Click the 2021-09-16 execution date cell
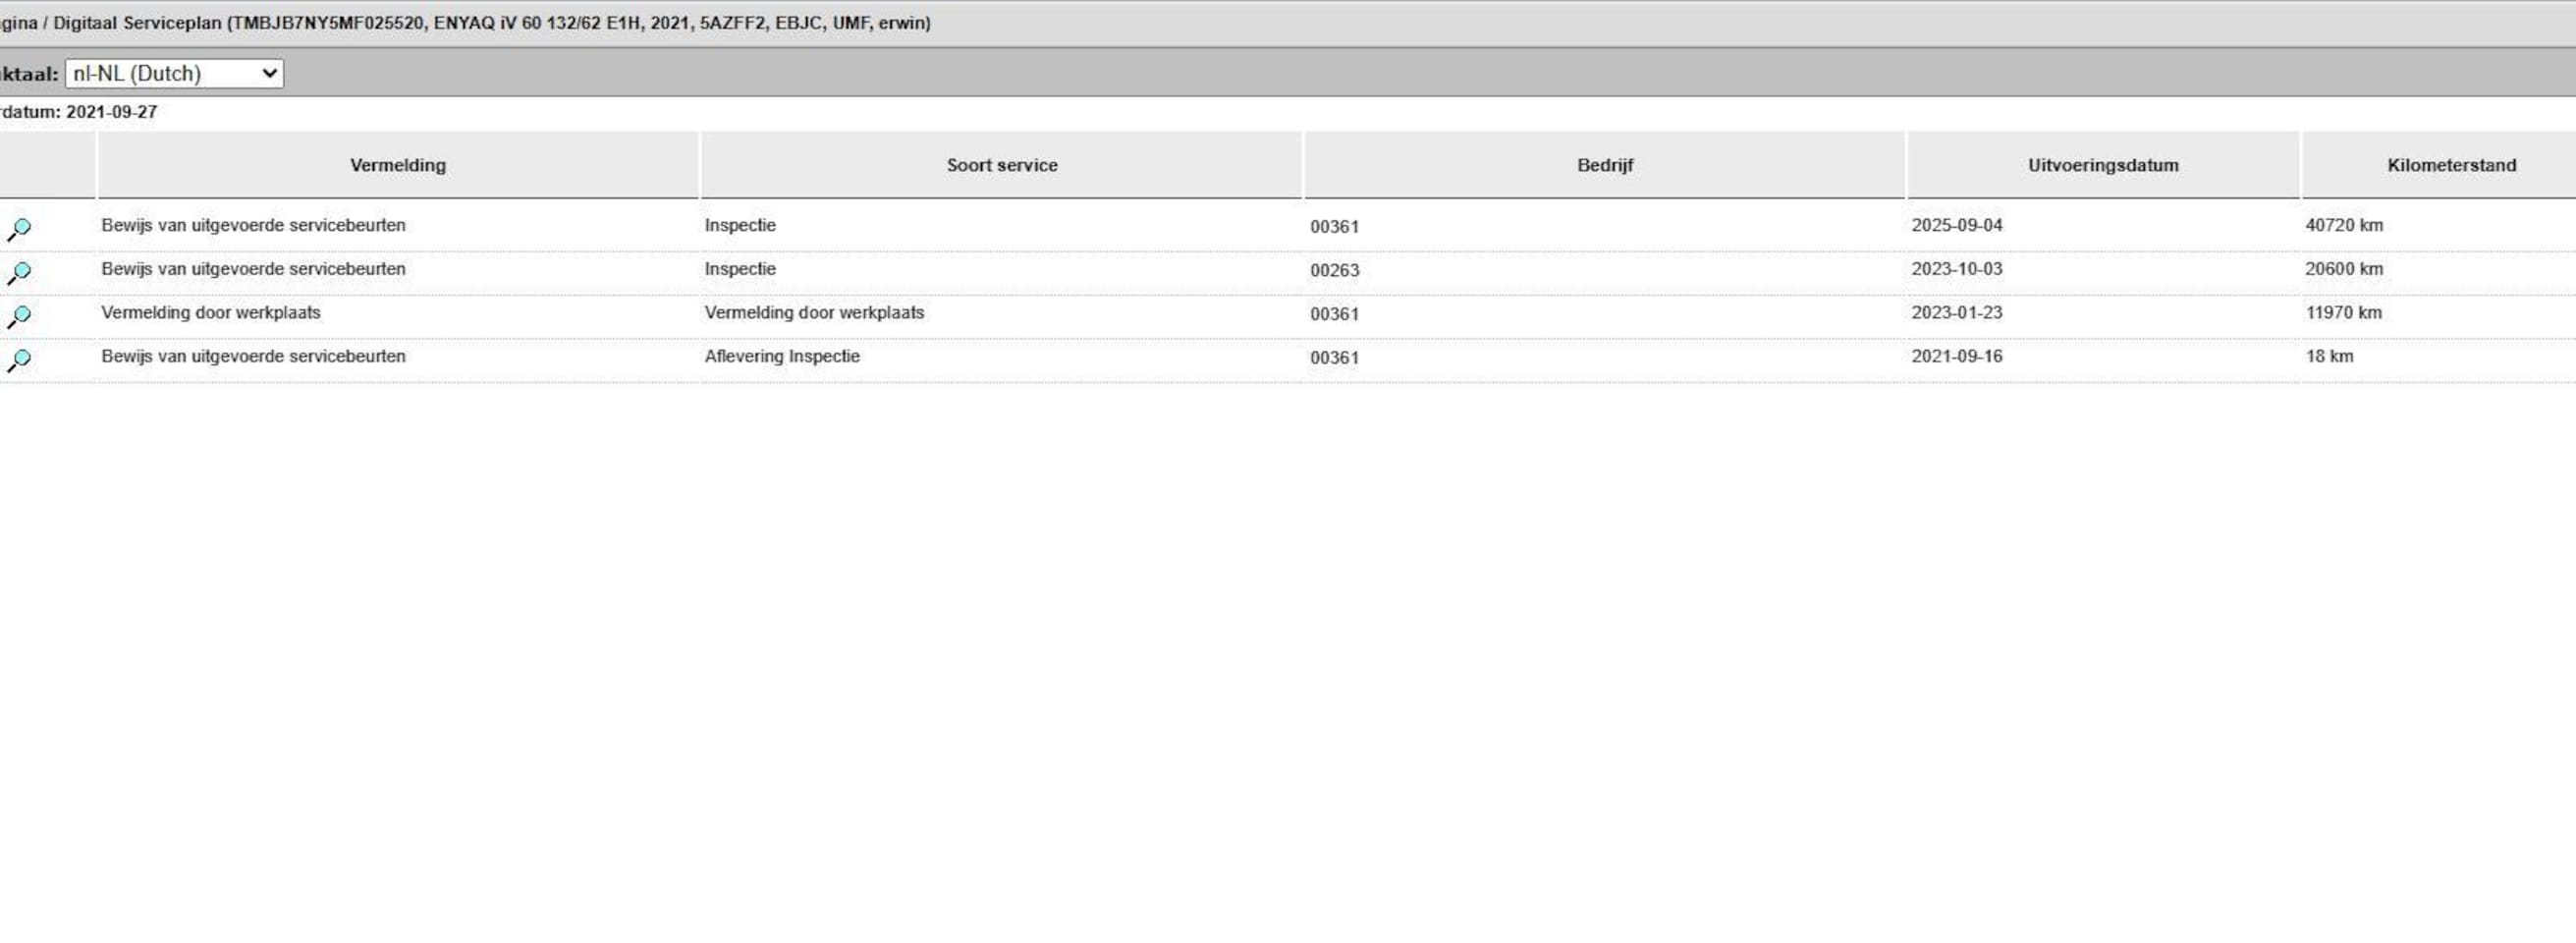Image resolution: width=2576 pixels, height=943 pixels. 1956,356
